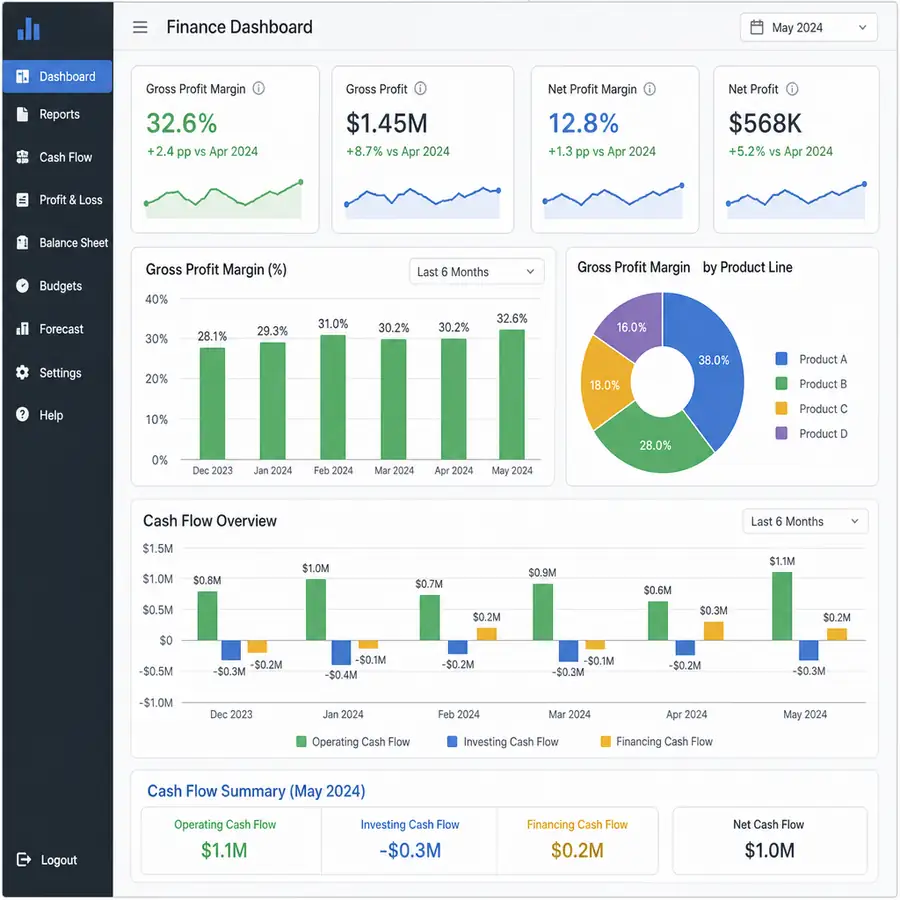Click the 38.0% donut chart segment
900x900 pixels.
tap(714, 367)
